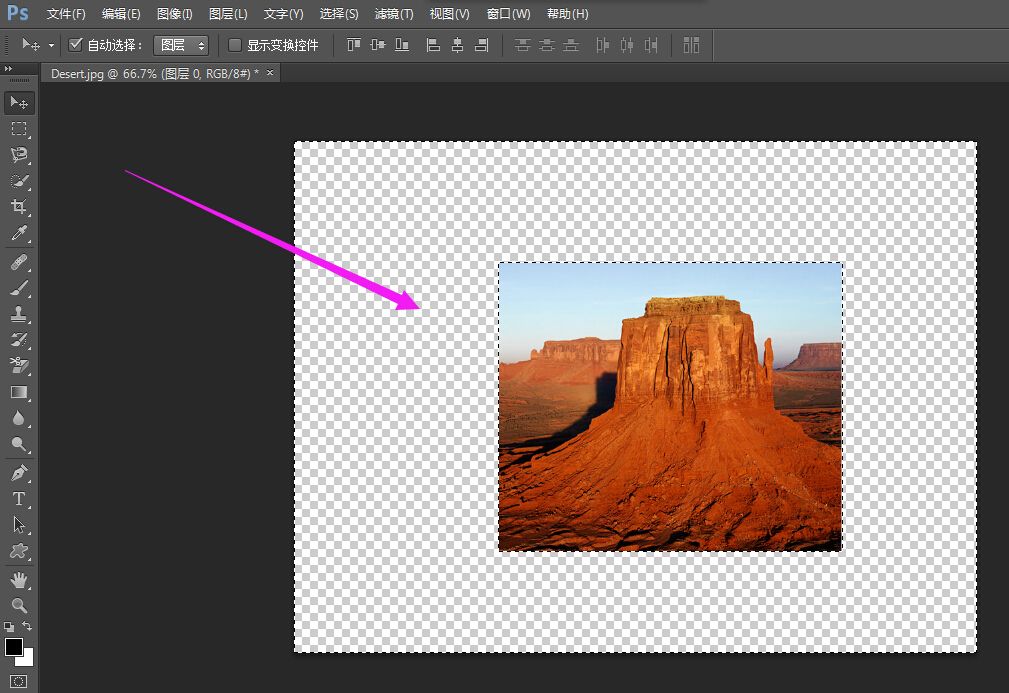Image resolution: width=1009 pixels, height=693 pixels.
Task: Click the Zoom tool in toolbox
Action: pyautogui.click(x=19, y=606)
